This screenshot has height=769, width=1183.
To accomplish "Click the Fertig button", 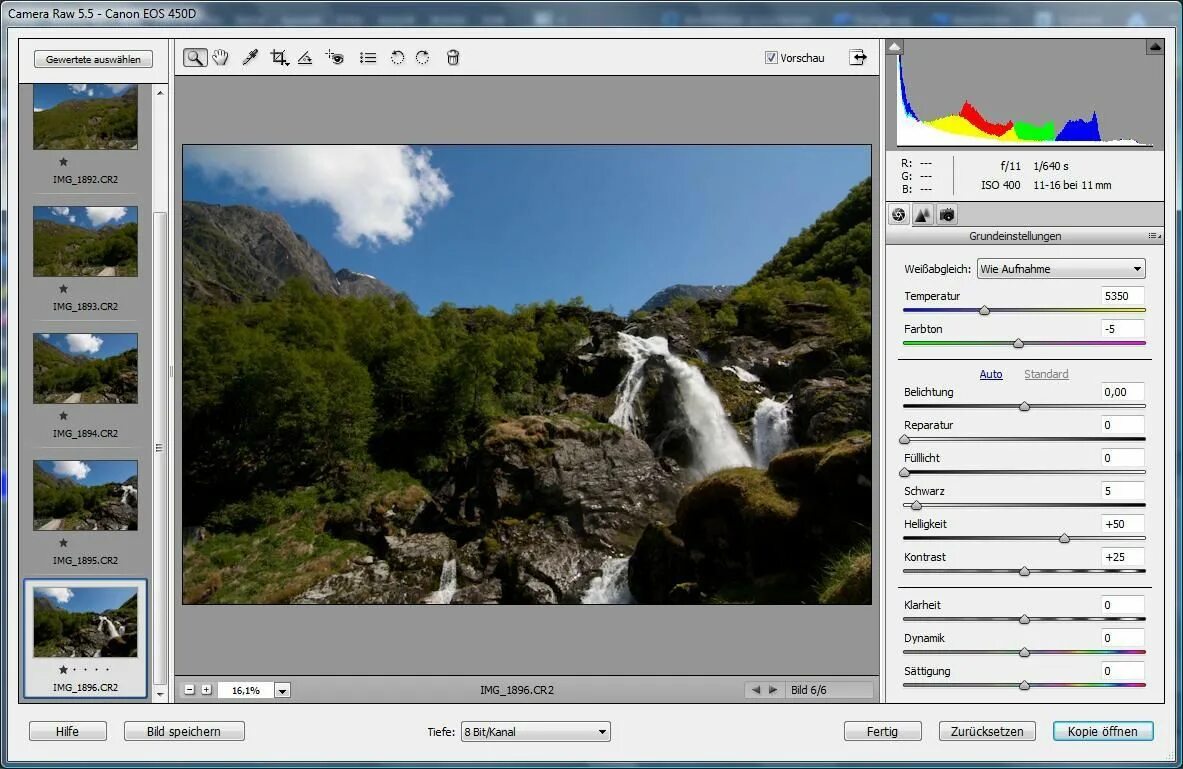I will [882, 731].
